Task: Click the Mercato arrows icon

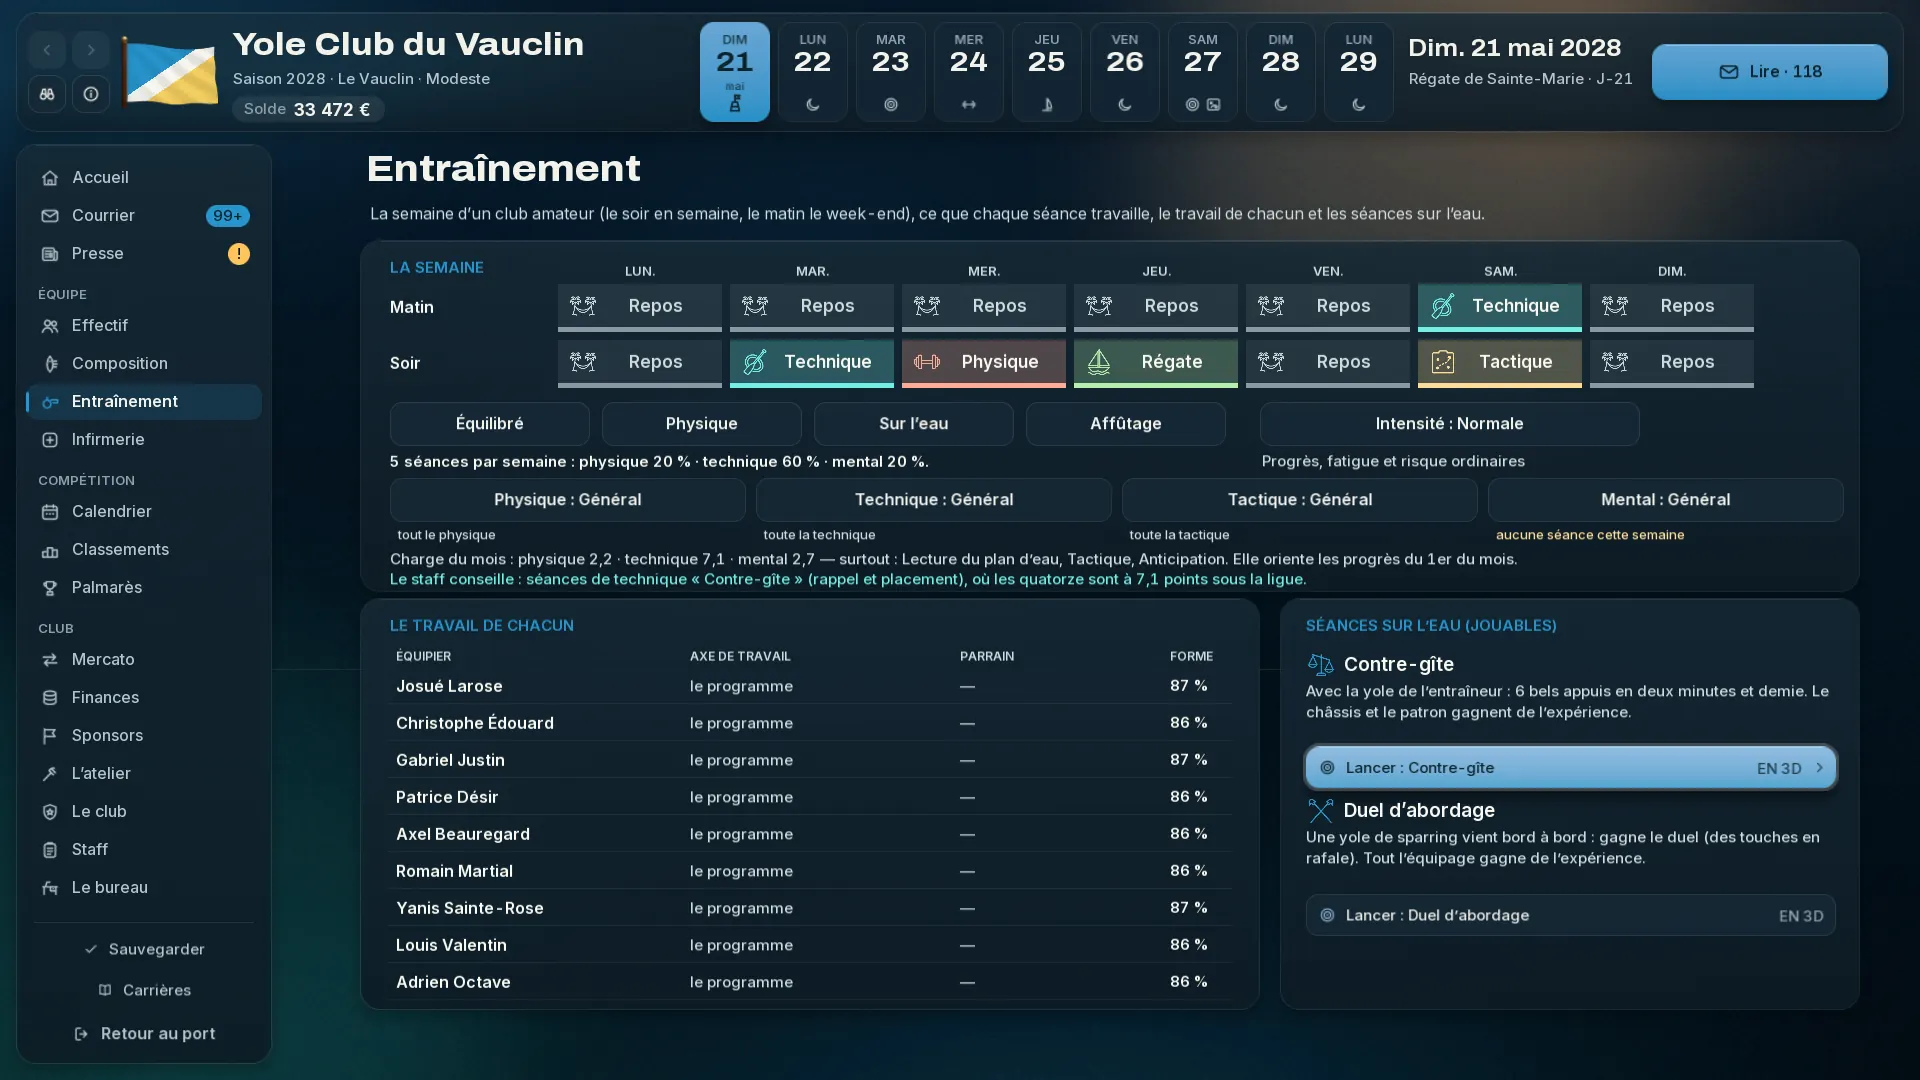Action: tap(50, 660)
